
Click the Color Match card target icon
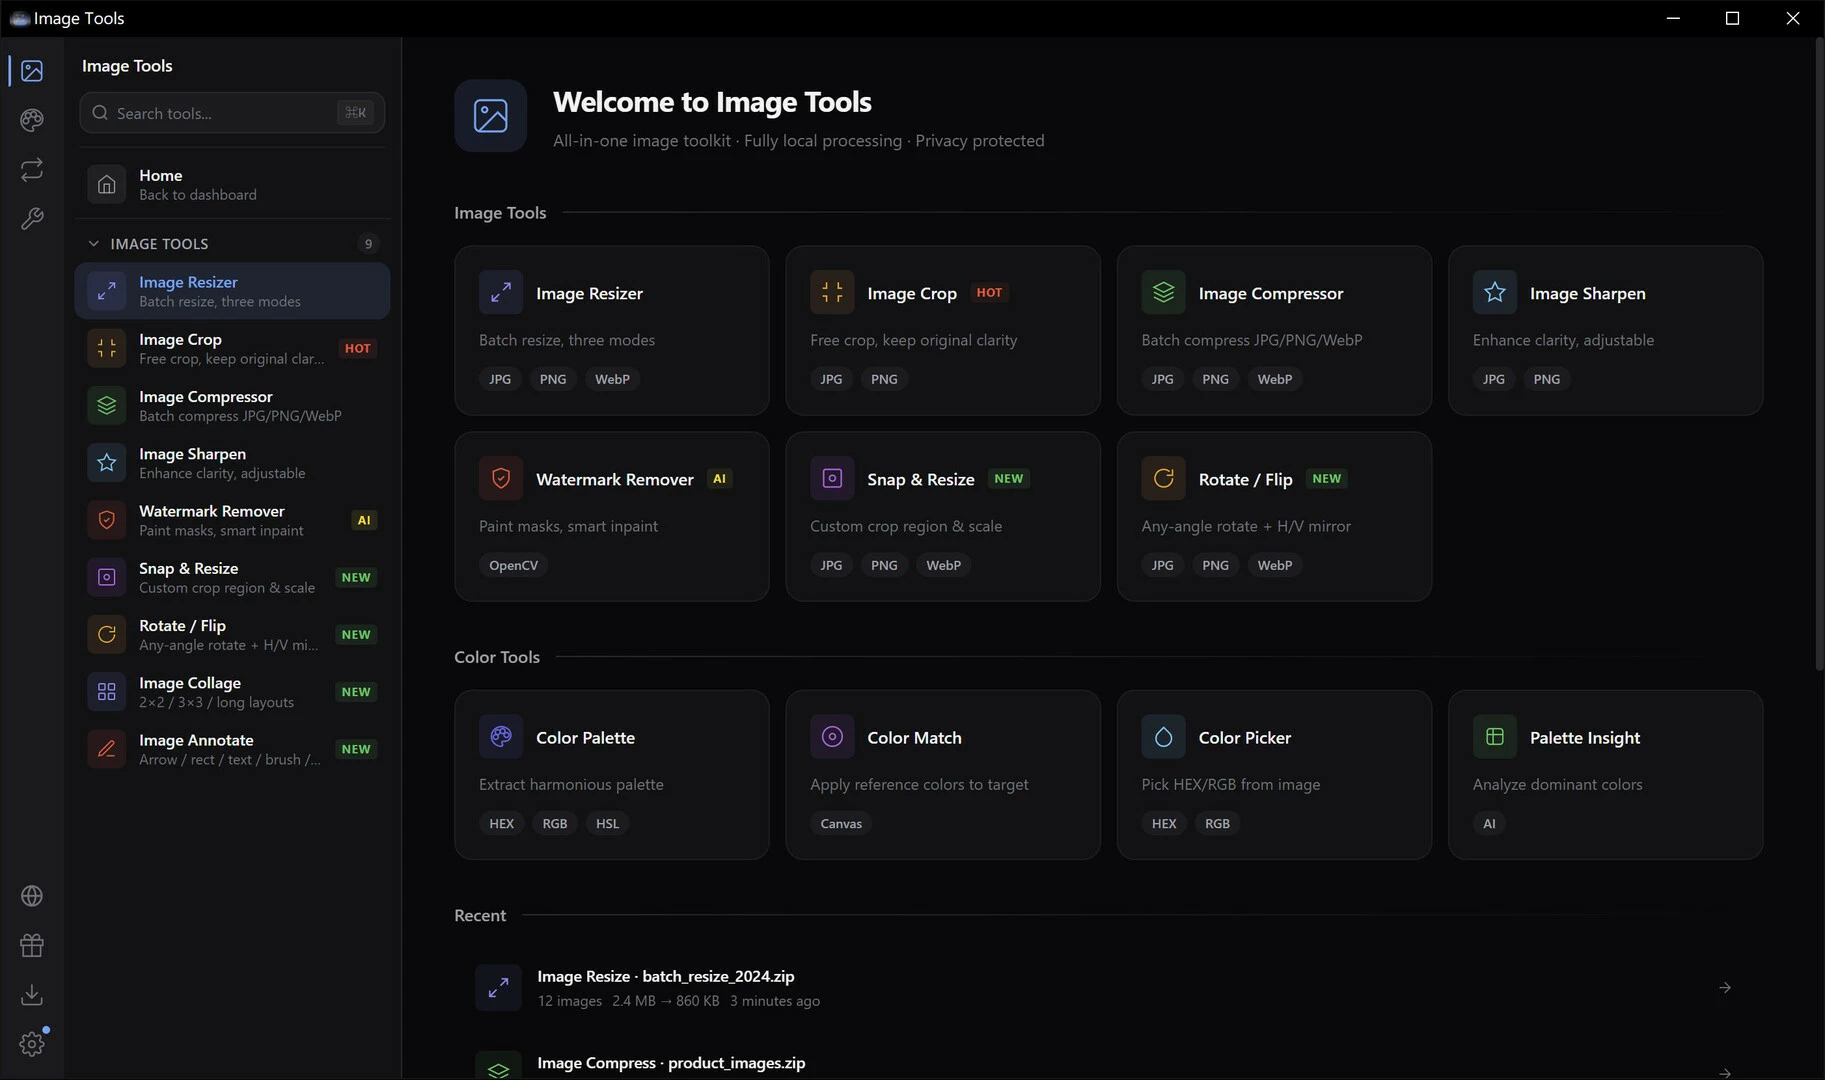coord(832,737)
